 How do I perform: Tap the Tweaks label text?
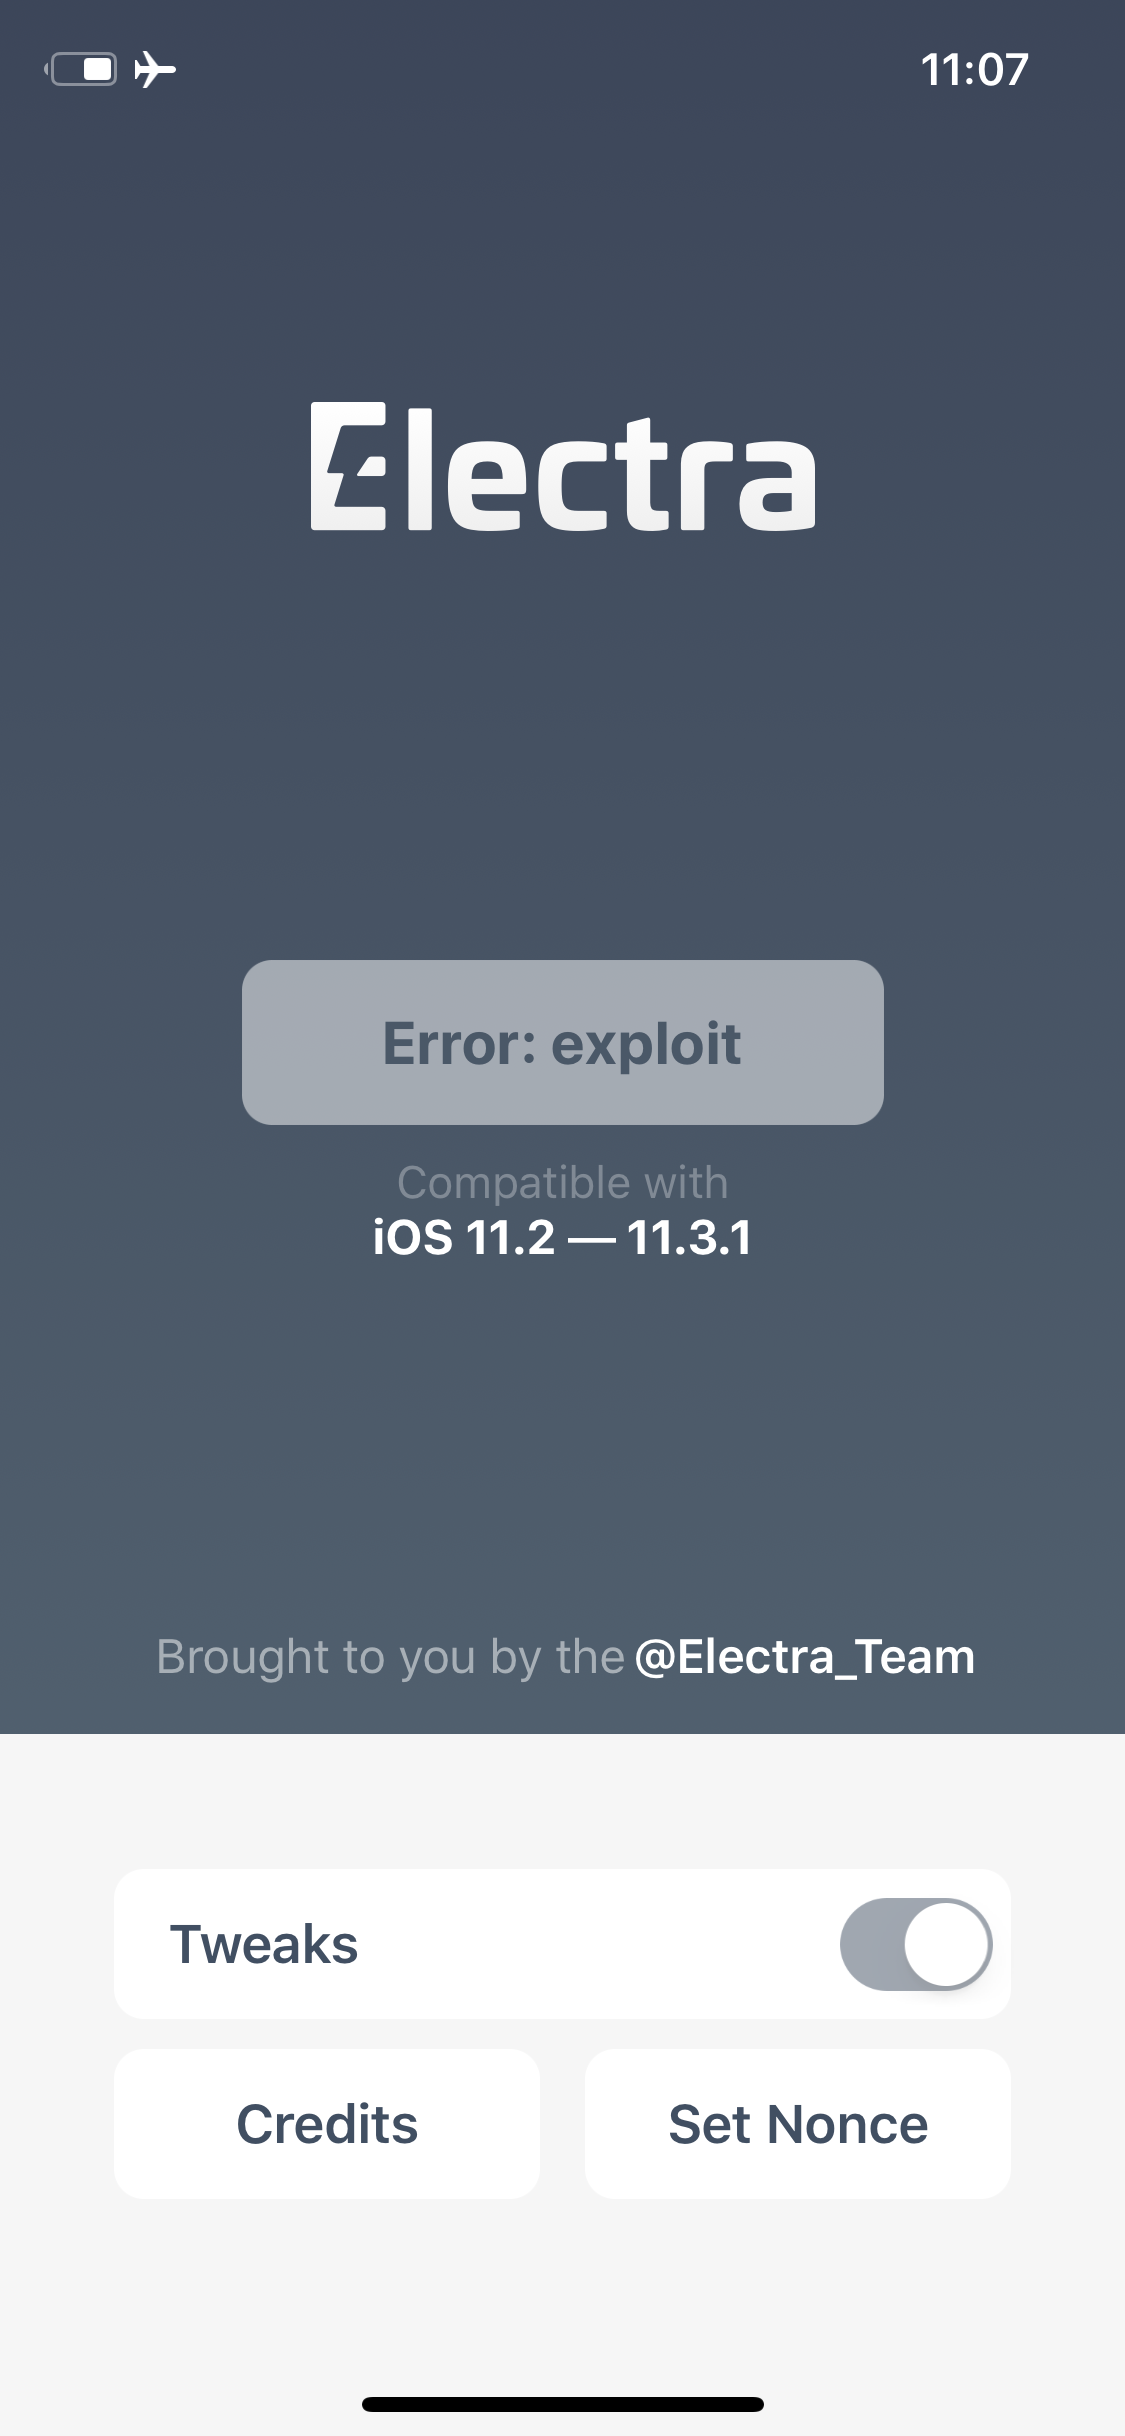click(264, 1944)
